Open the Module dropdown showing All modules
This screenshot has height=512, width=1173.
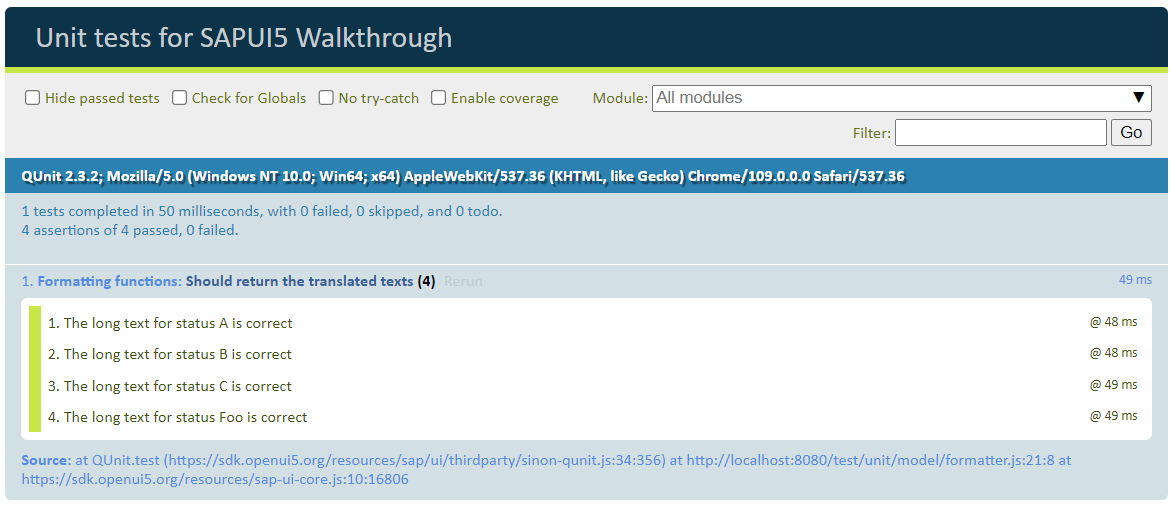click(x=901, y=98)
